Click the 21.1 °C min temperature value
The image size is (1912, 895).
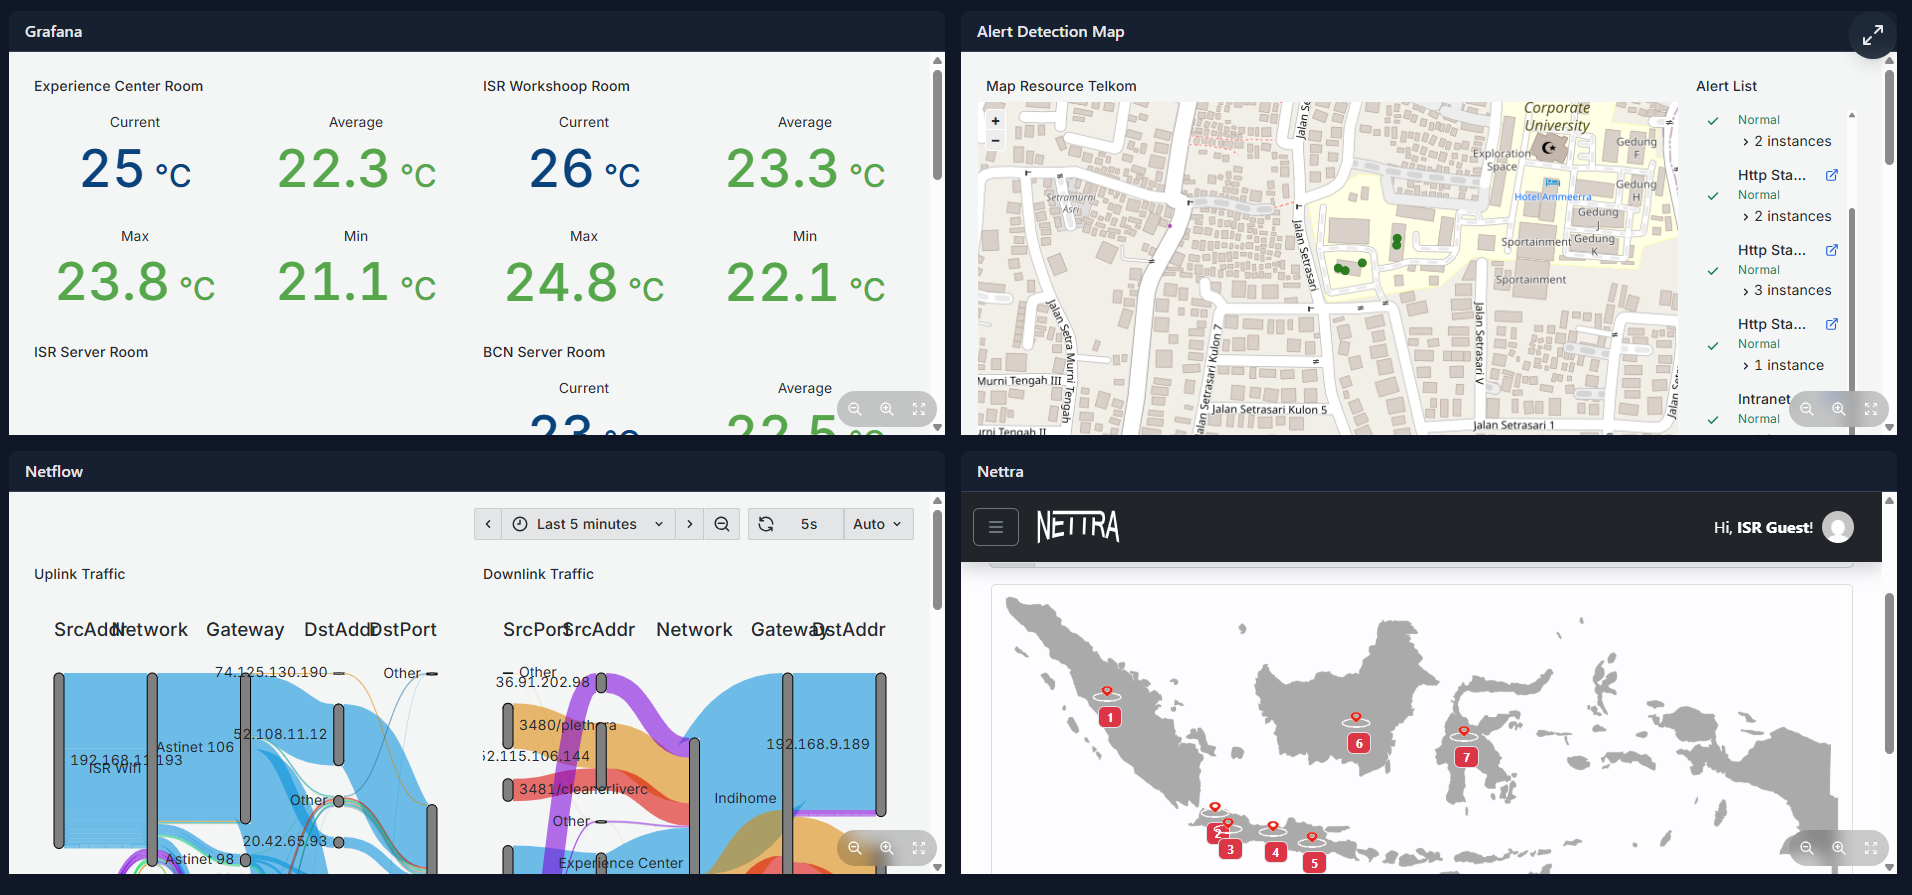click(357, 282)
